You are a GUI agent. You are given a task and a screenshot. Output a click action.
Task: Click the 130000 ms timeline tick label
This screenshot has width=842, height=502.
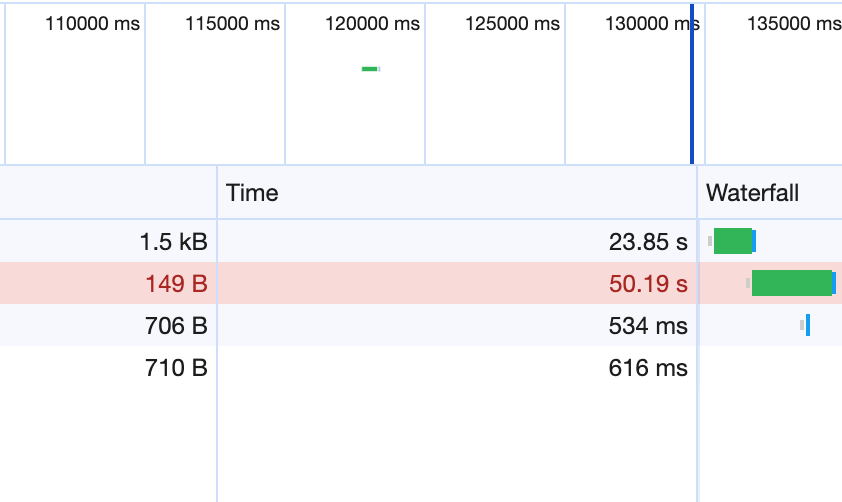(651, 24)
